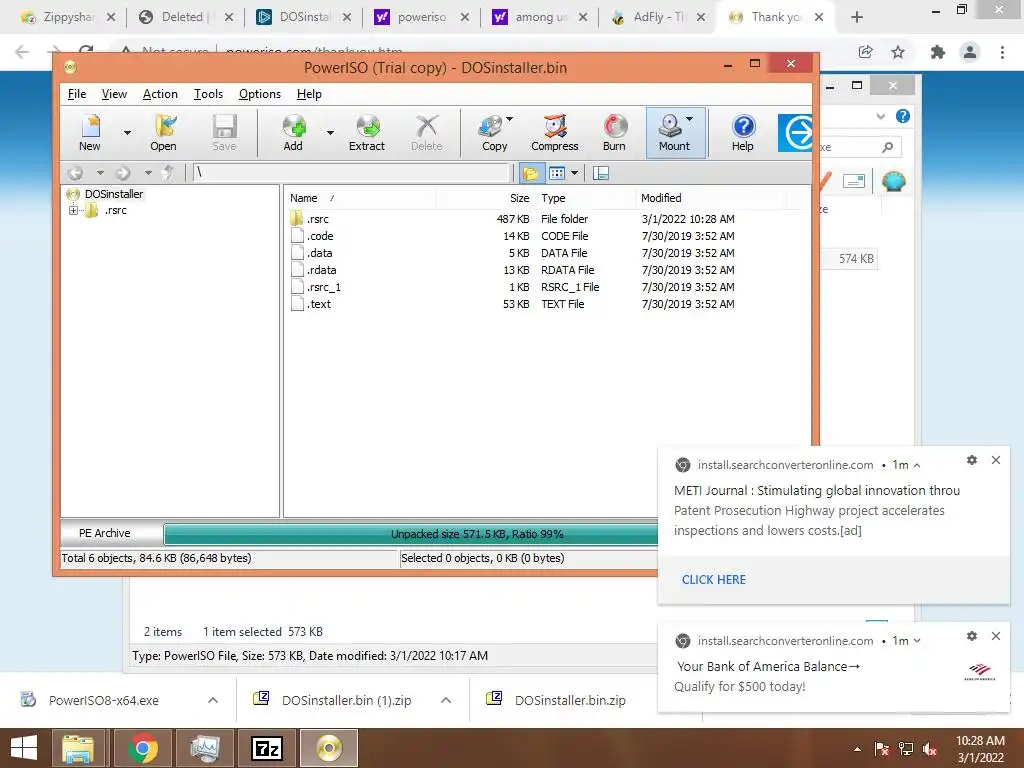The width and height of the screenshot is (1024, 768).
Task: Click the unpacked size ratio progress bar
Action: [x=411, y=534]
